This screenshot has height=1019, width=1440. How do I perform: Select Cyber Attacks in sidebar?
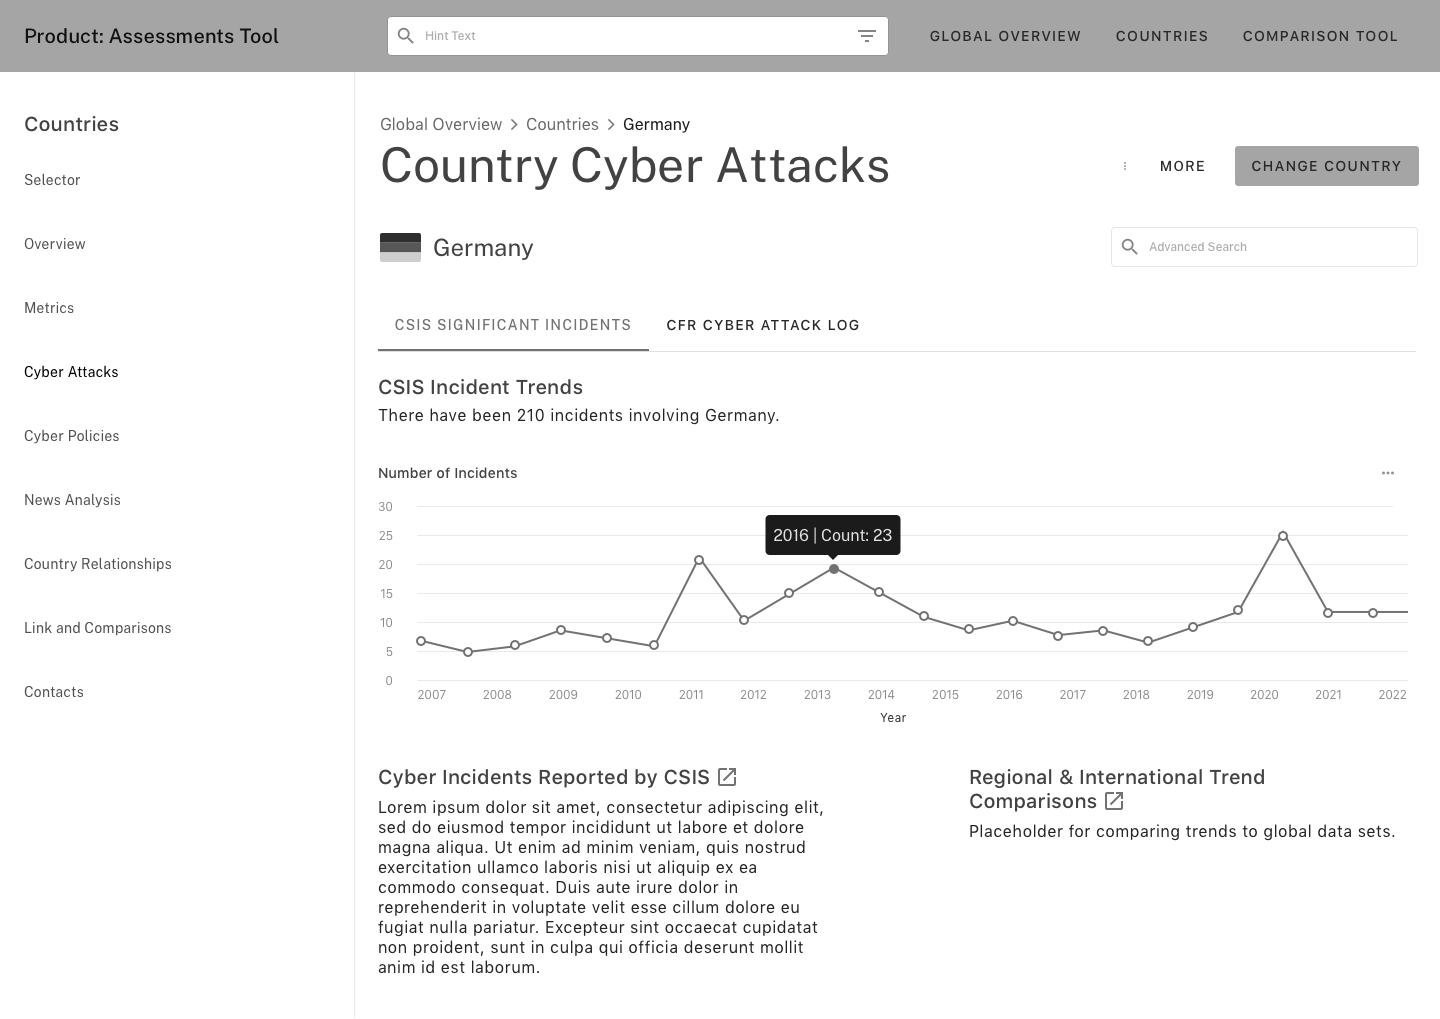(71, 372)
